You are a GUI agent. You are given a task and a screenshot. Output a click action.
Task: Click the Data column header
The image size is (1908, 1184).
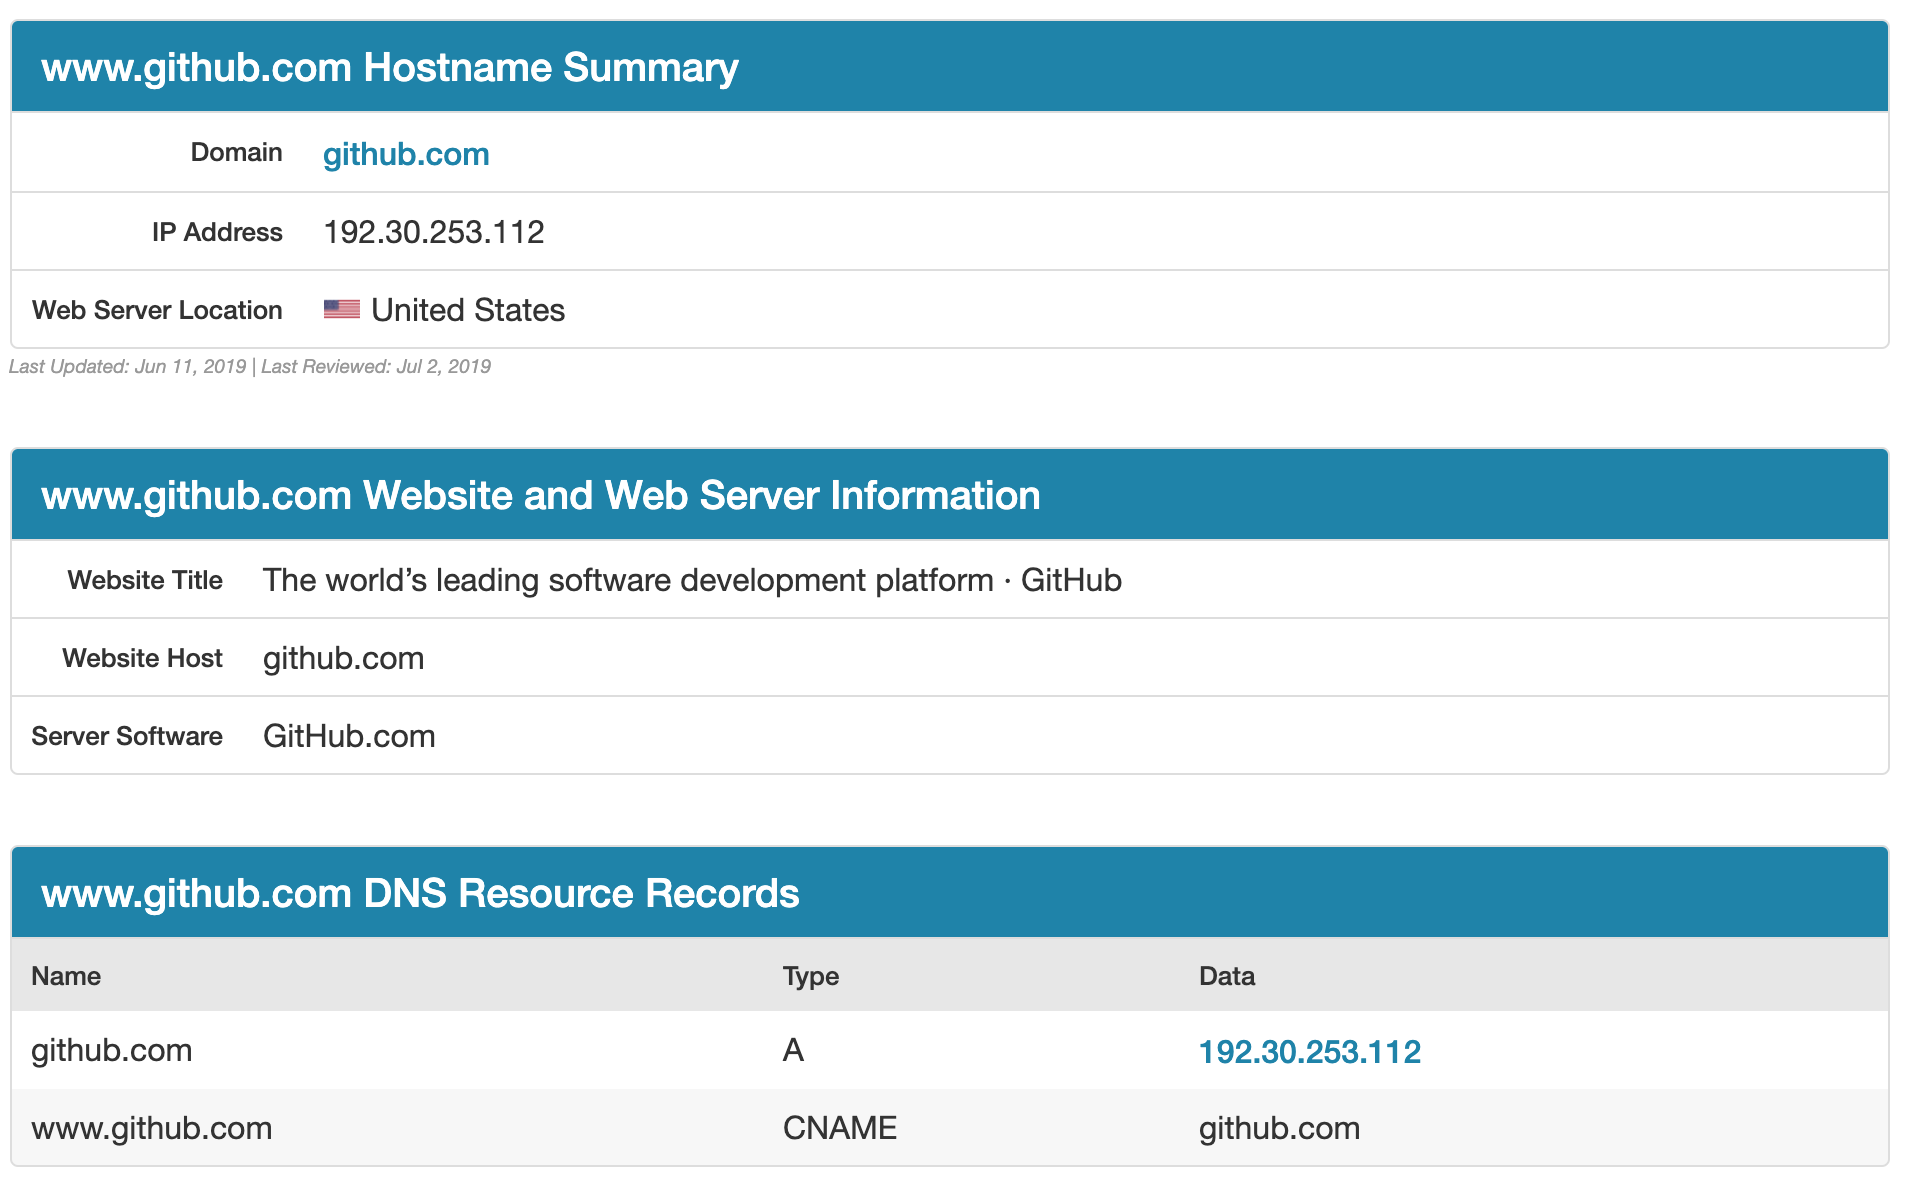[x=1227, y=976]
